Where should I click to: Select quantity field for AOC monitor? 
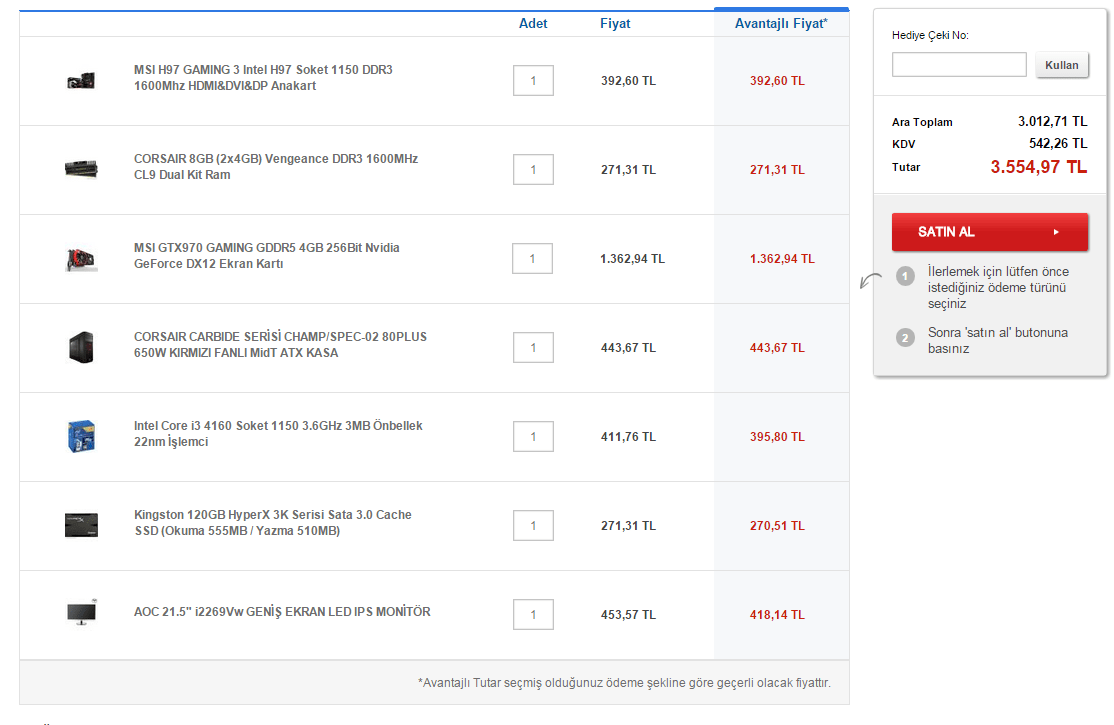click(533, 614)
